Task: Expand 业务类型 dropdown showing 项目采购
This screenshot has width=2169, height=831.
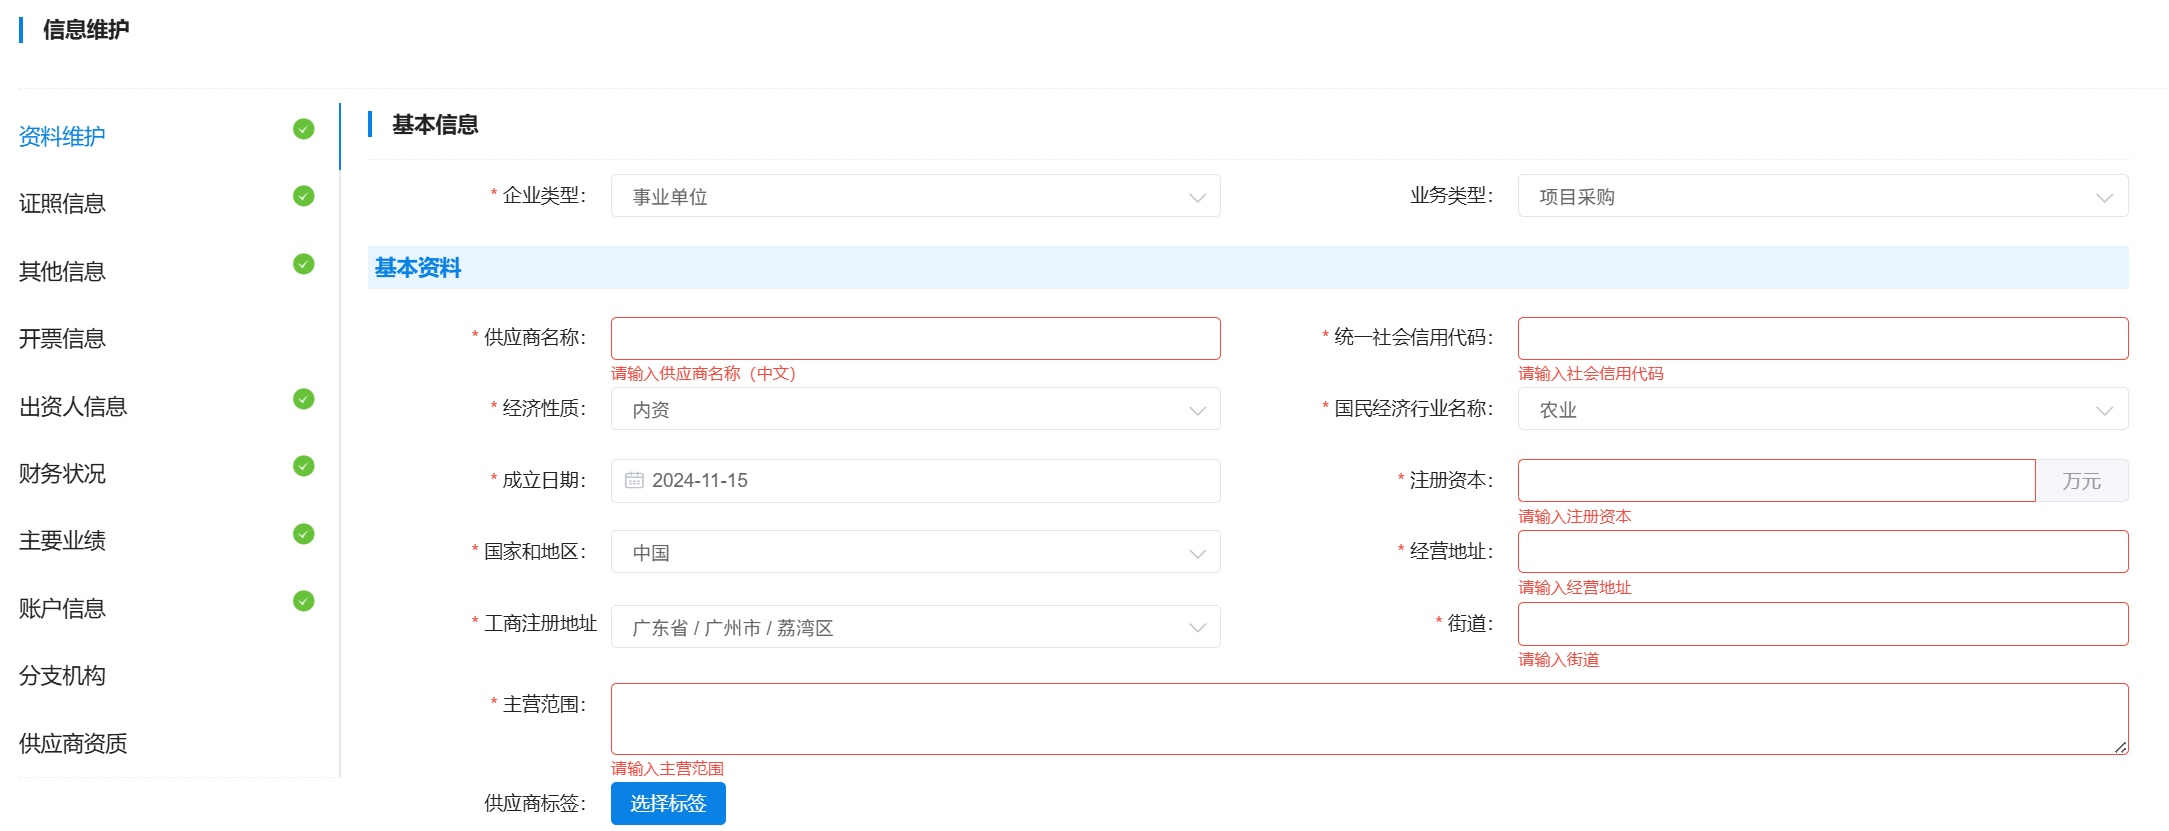Action: coord(1823,196)
